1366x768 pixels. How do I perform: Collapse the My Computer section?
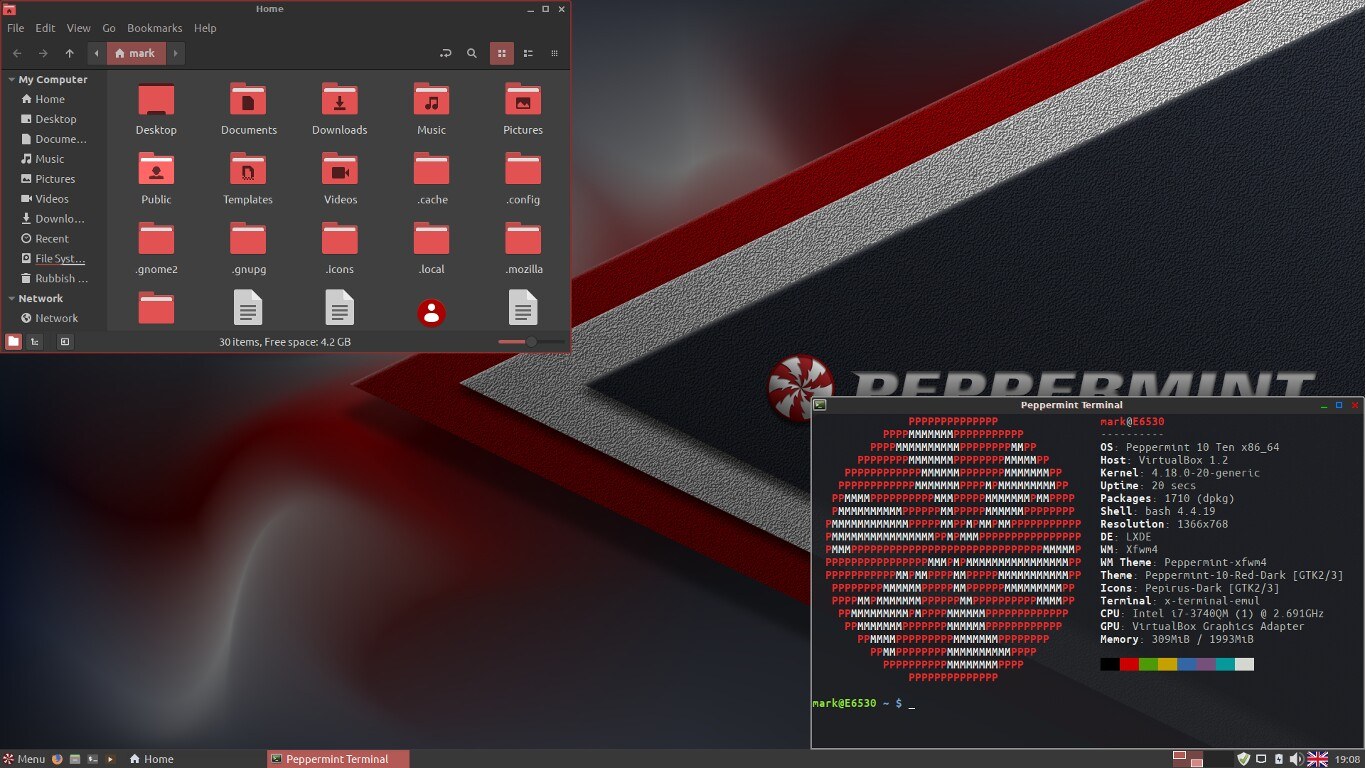coord(9,79)
